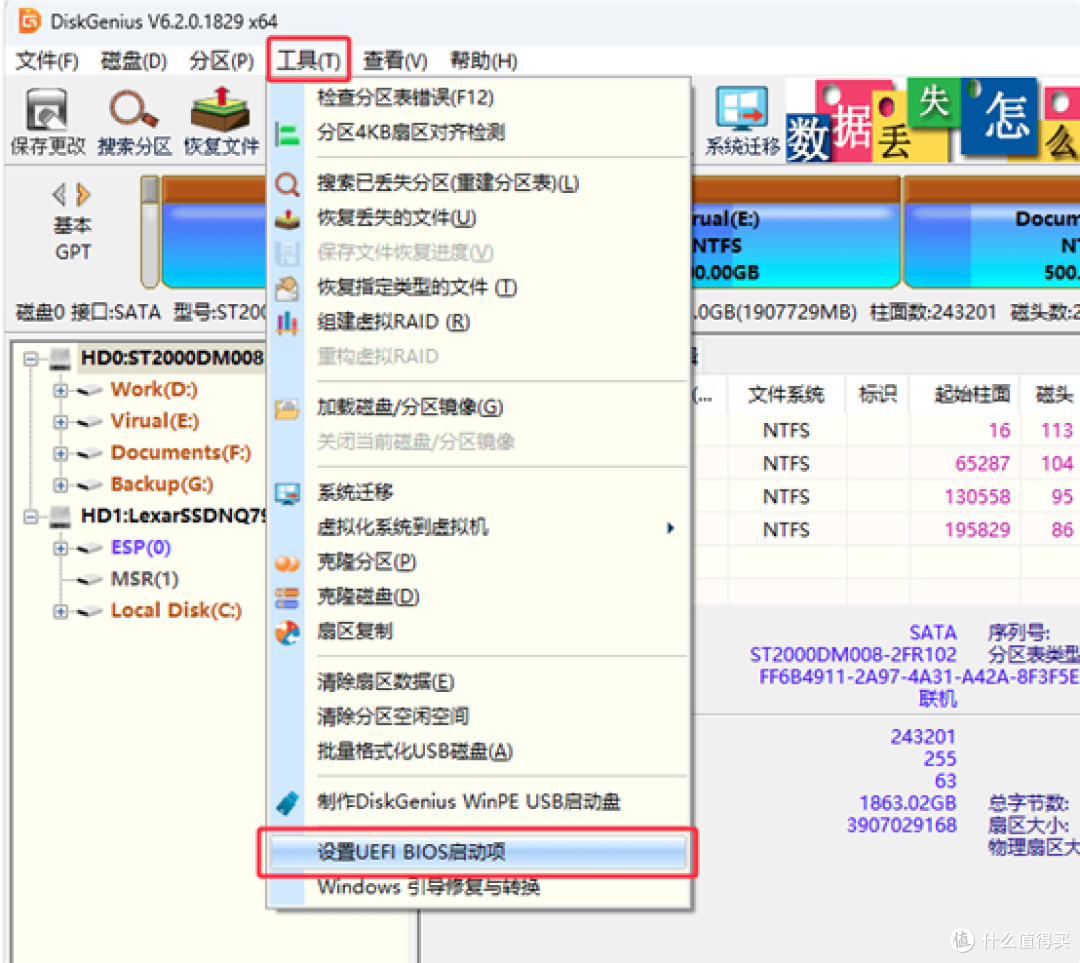
Task: Click the virtual RAID chart icon
Action: (287, 322)
